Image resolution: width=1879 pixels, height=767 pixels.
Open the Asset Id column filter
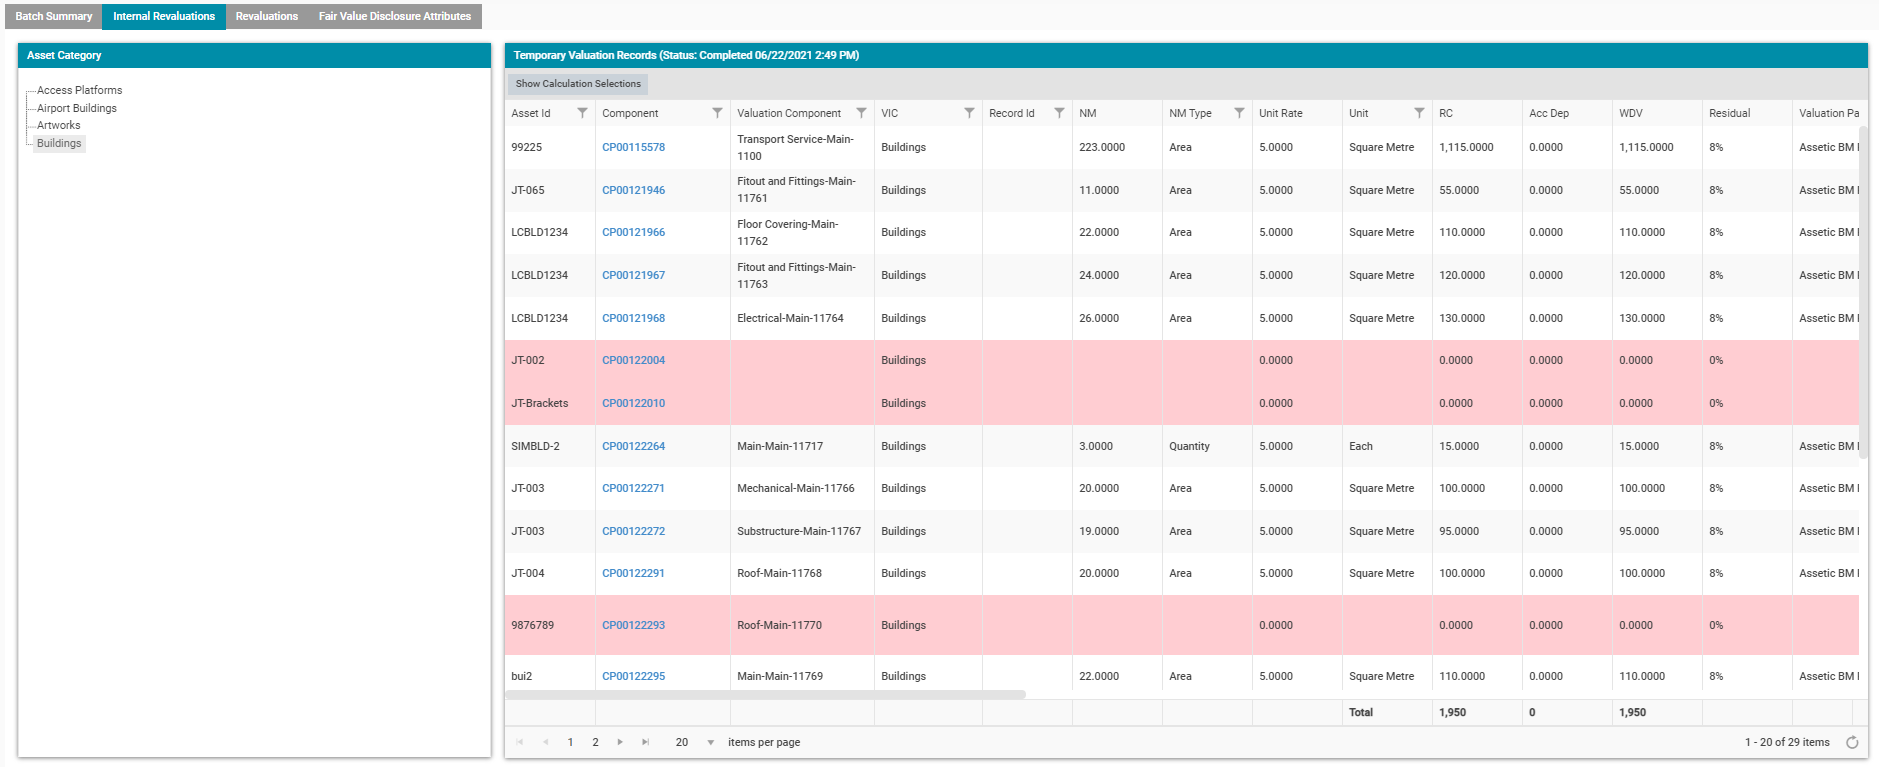(582, 113)
